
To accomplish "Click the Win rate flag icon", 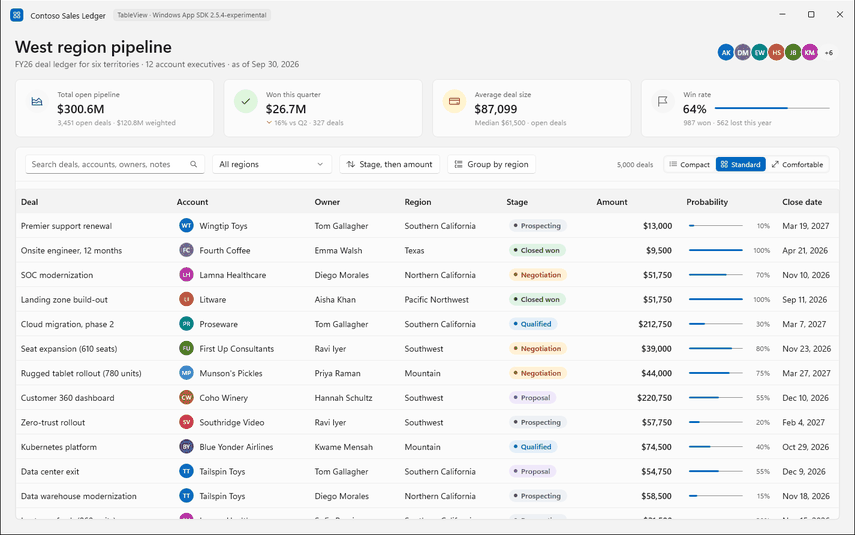I will (663, 101).
